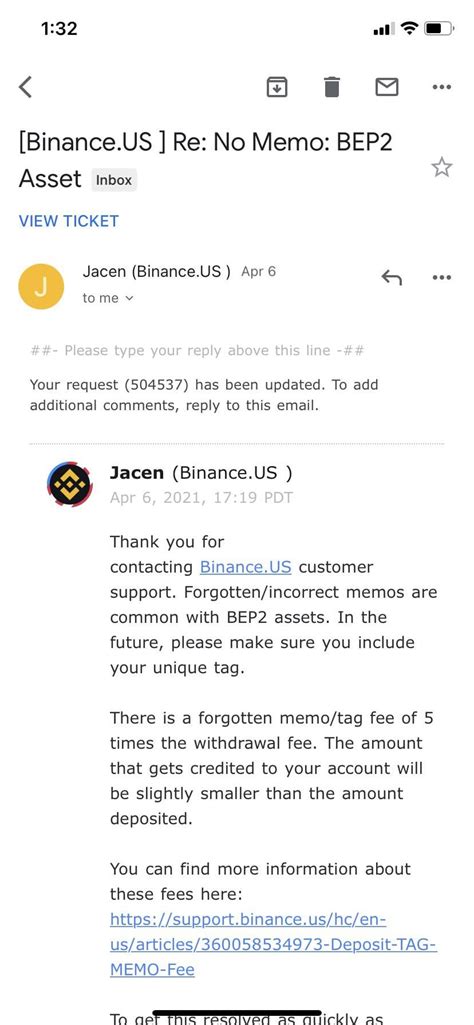
Task: Tap the battery icon in status bar
Action: (439, 29)
